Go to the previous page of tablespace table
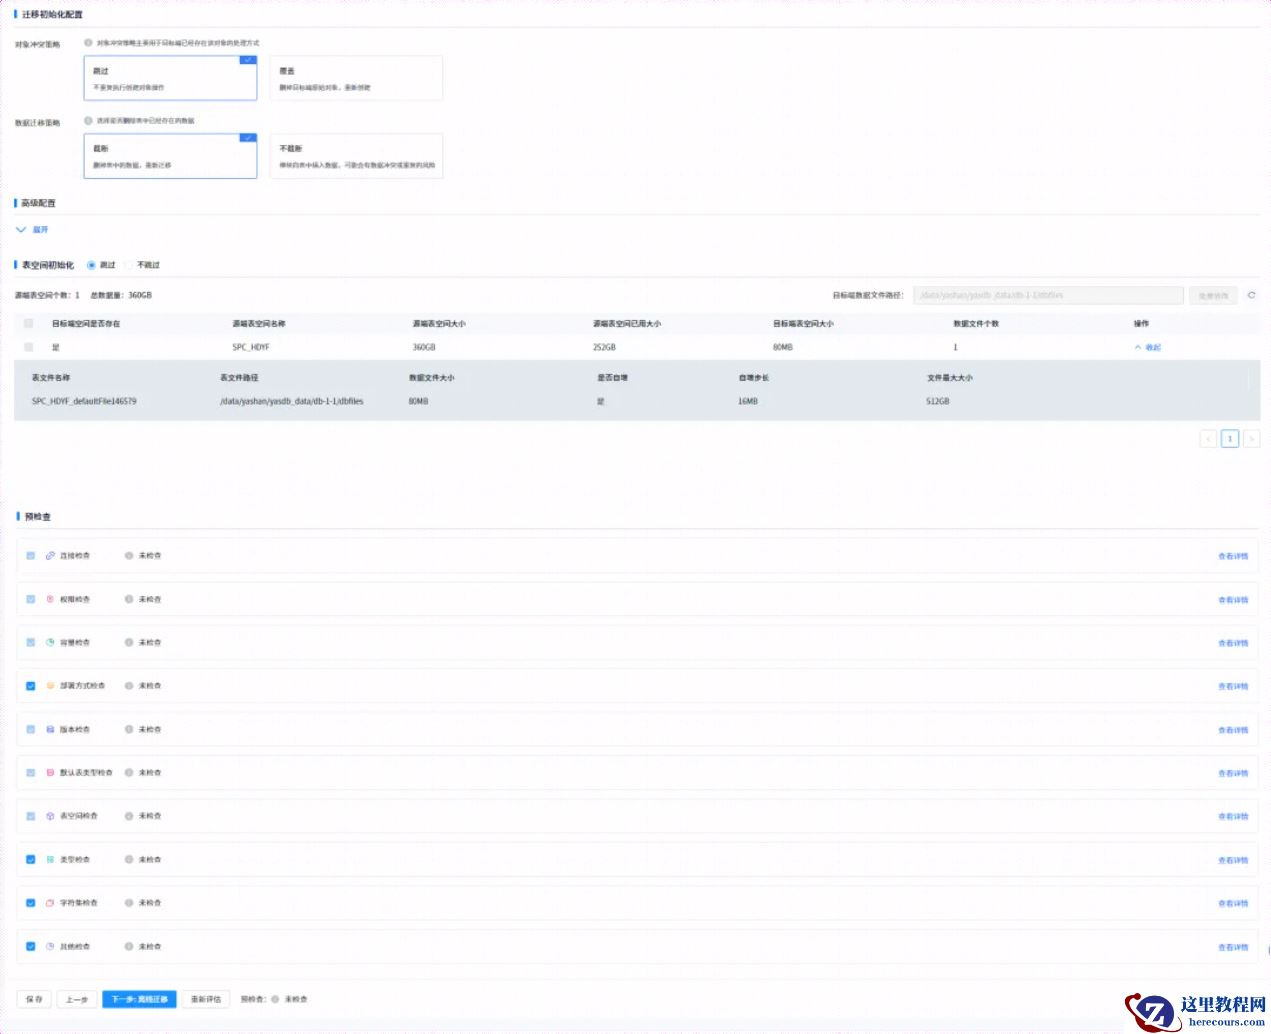 [x=1208, y=438]
